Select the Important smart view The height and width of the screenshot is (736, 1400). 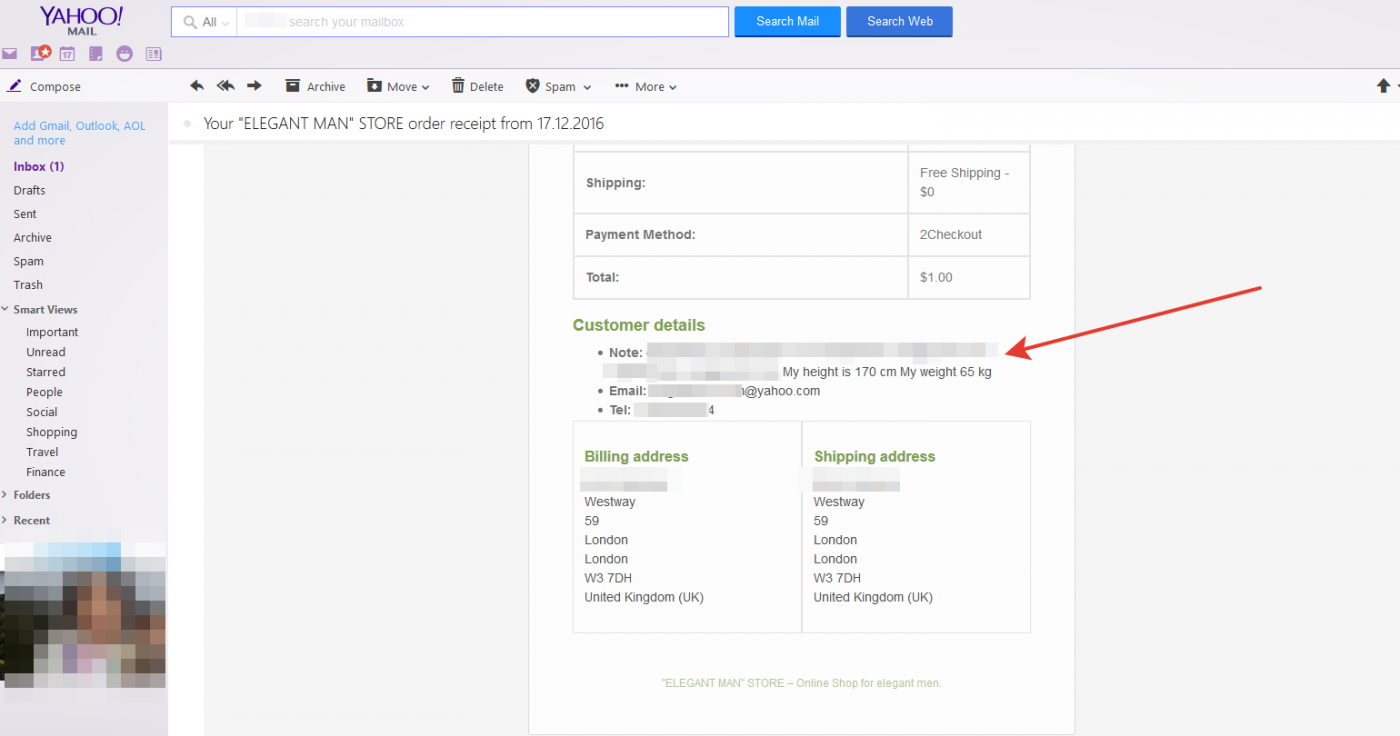pos(52,332)
